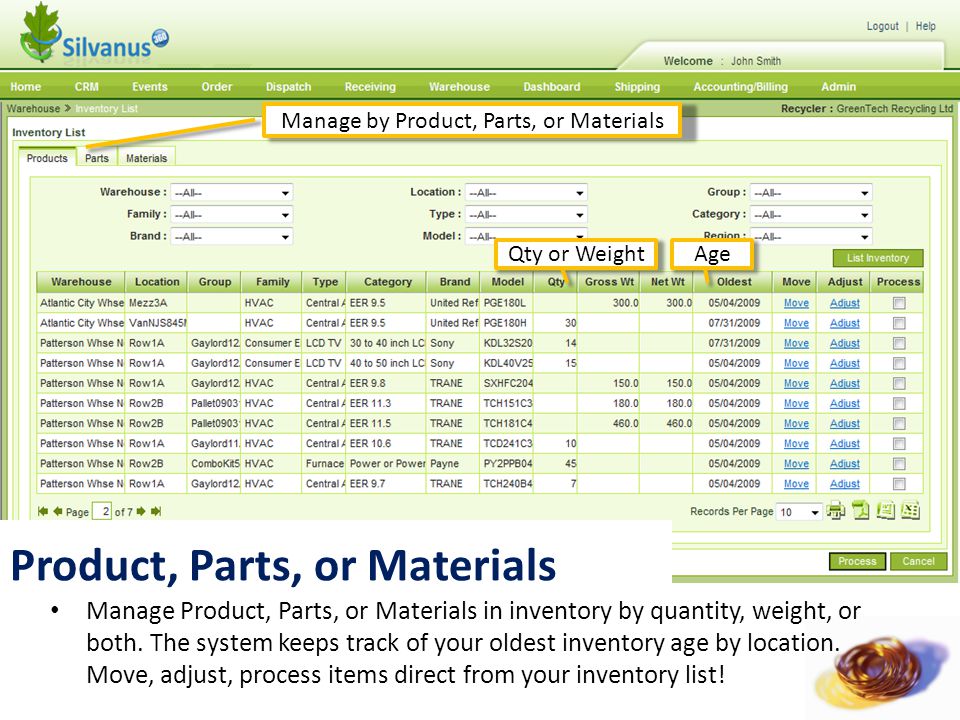960x720 pixels.
Task: Click Move link for TCH240B4 row
Action: pos(796,484)
